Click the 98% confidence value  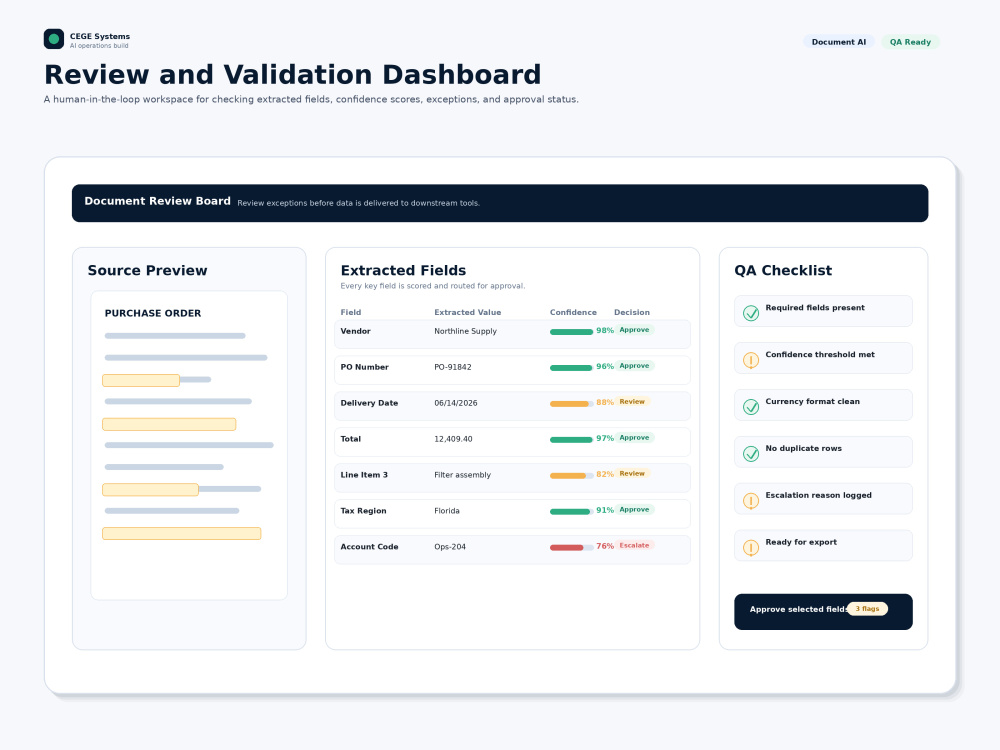coord(605,330)
